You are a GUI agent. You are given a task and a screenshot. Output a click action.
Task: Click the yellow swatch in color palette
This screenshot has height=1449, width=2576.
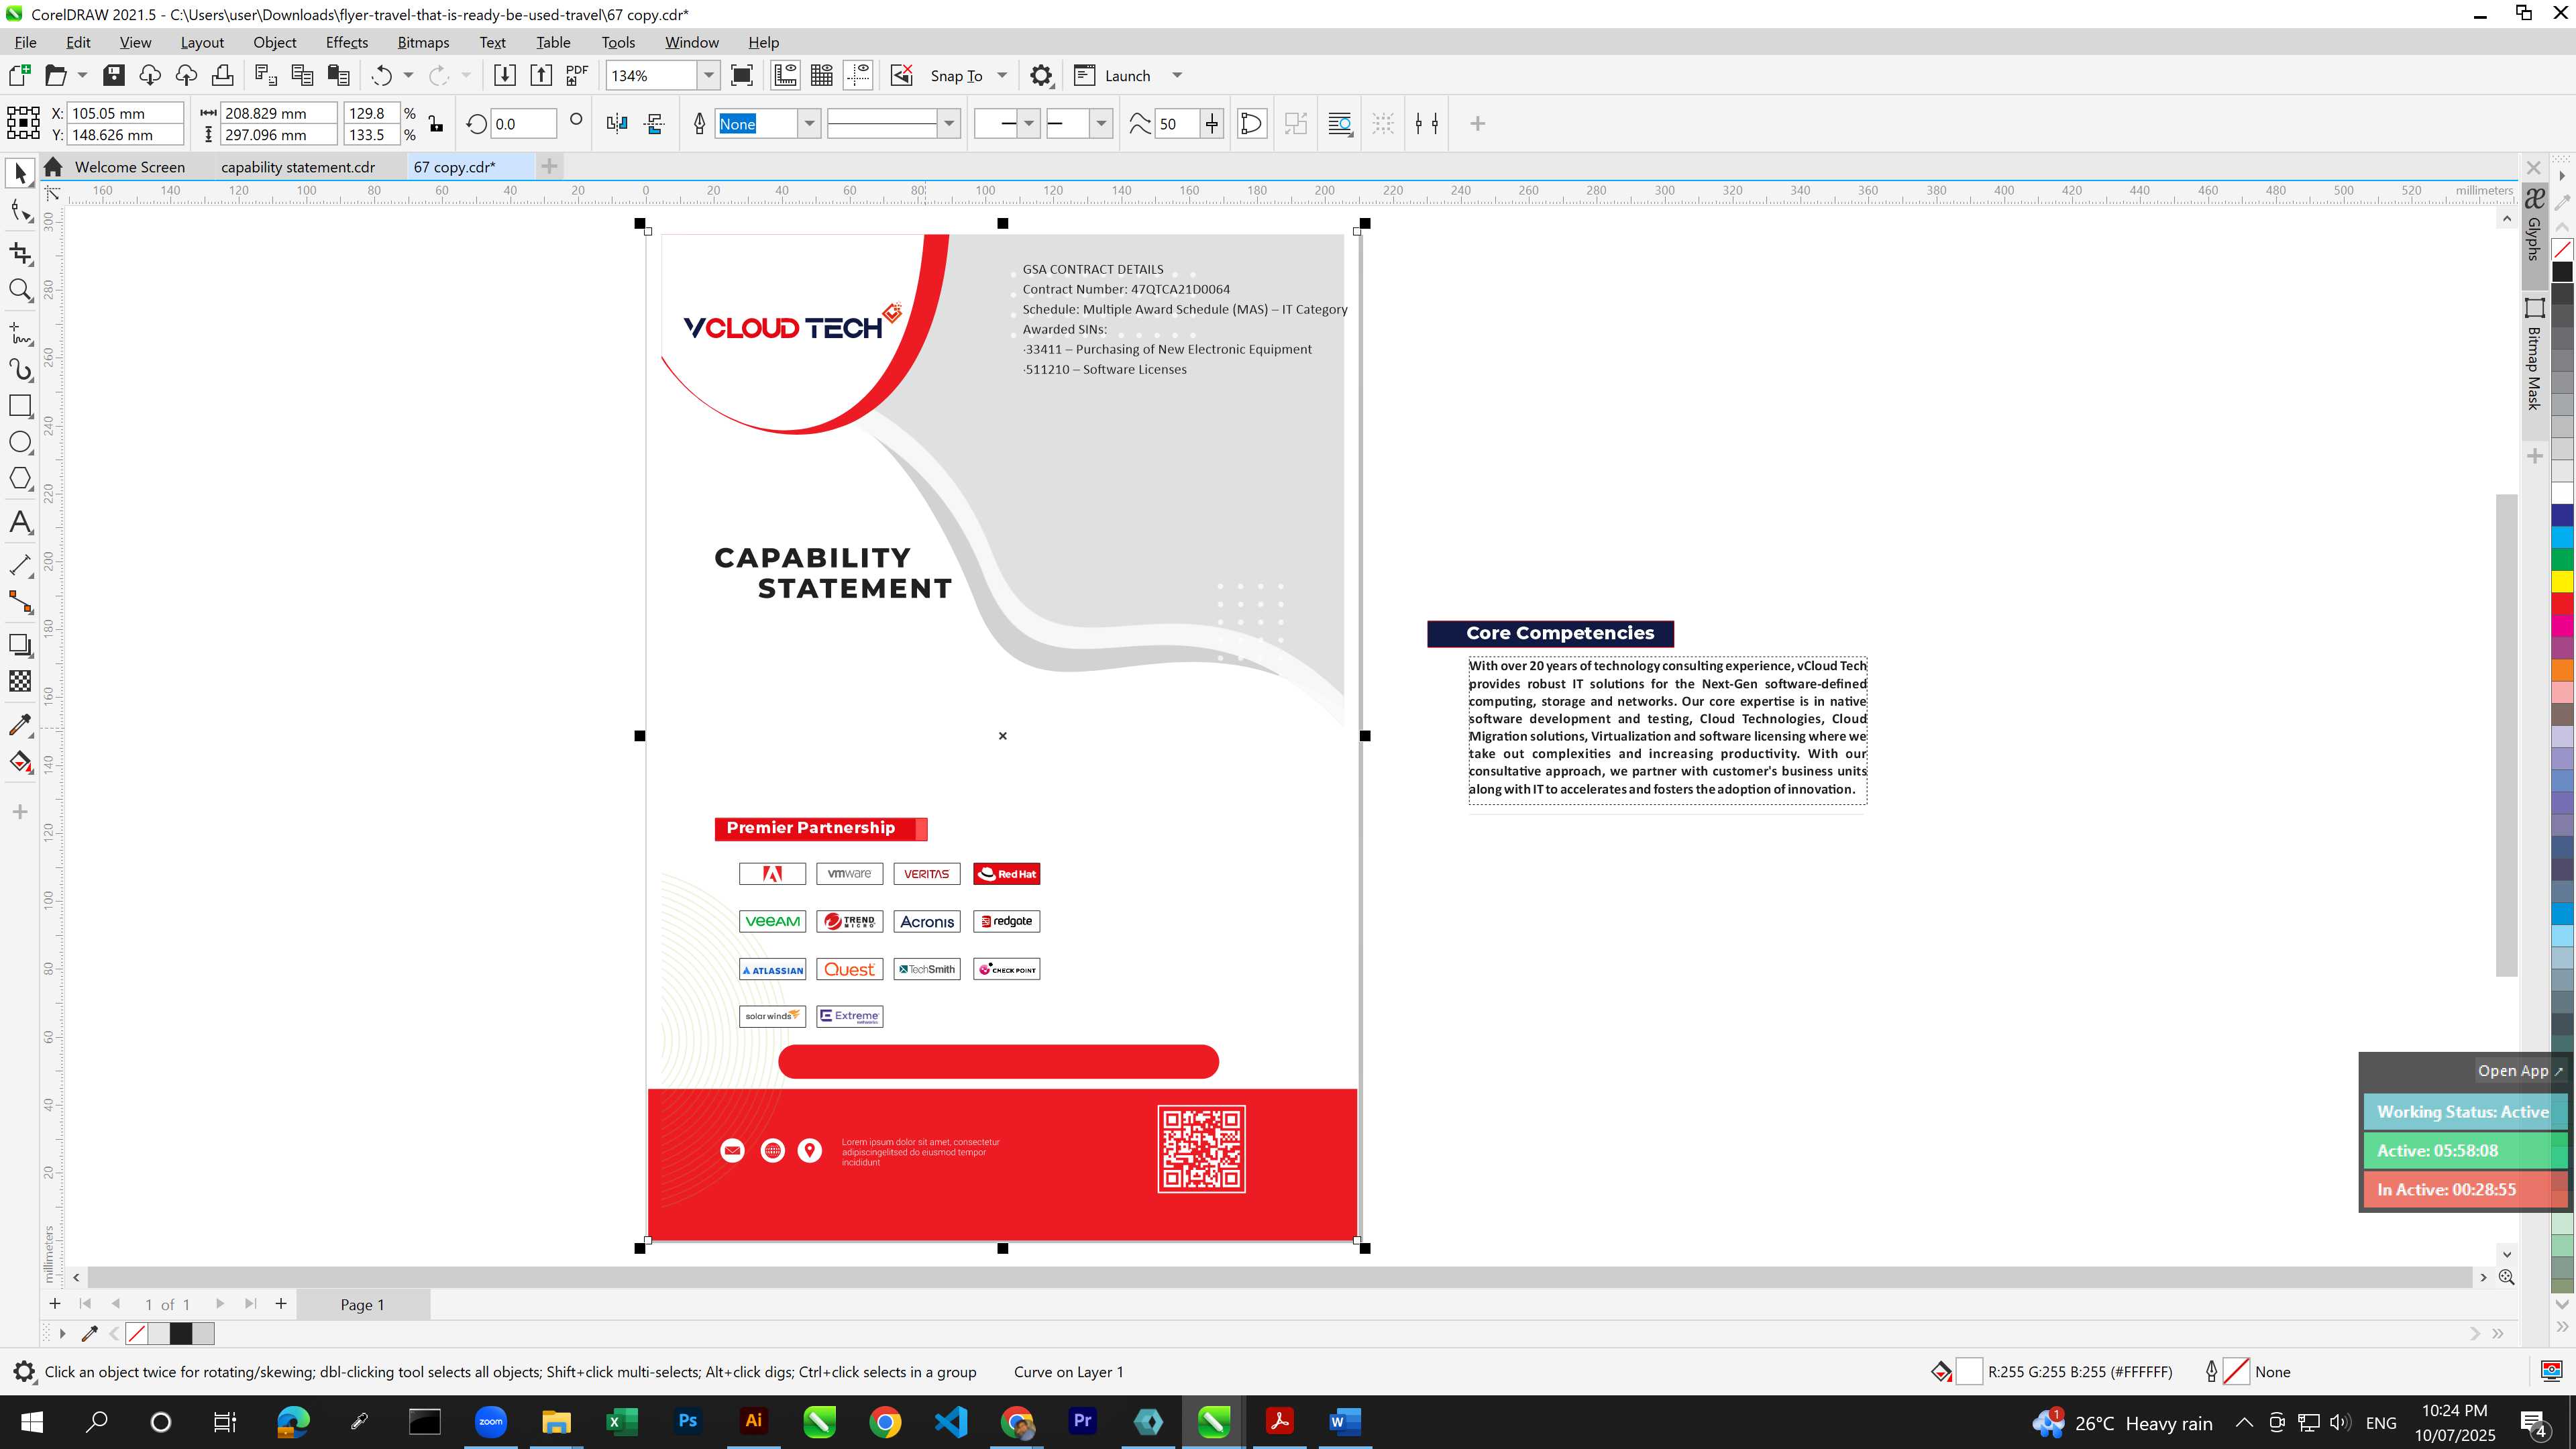[2563, 581]
